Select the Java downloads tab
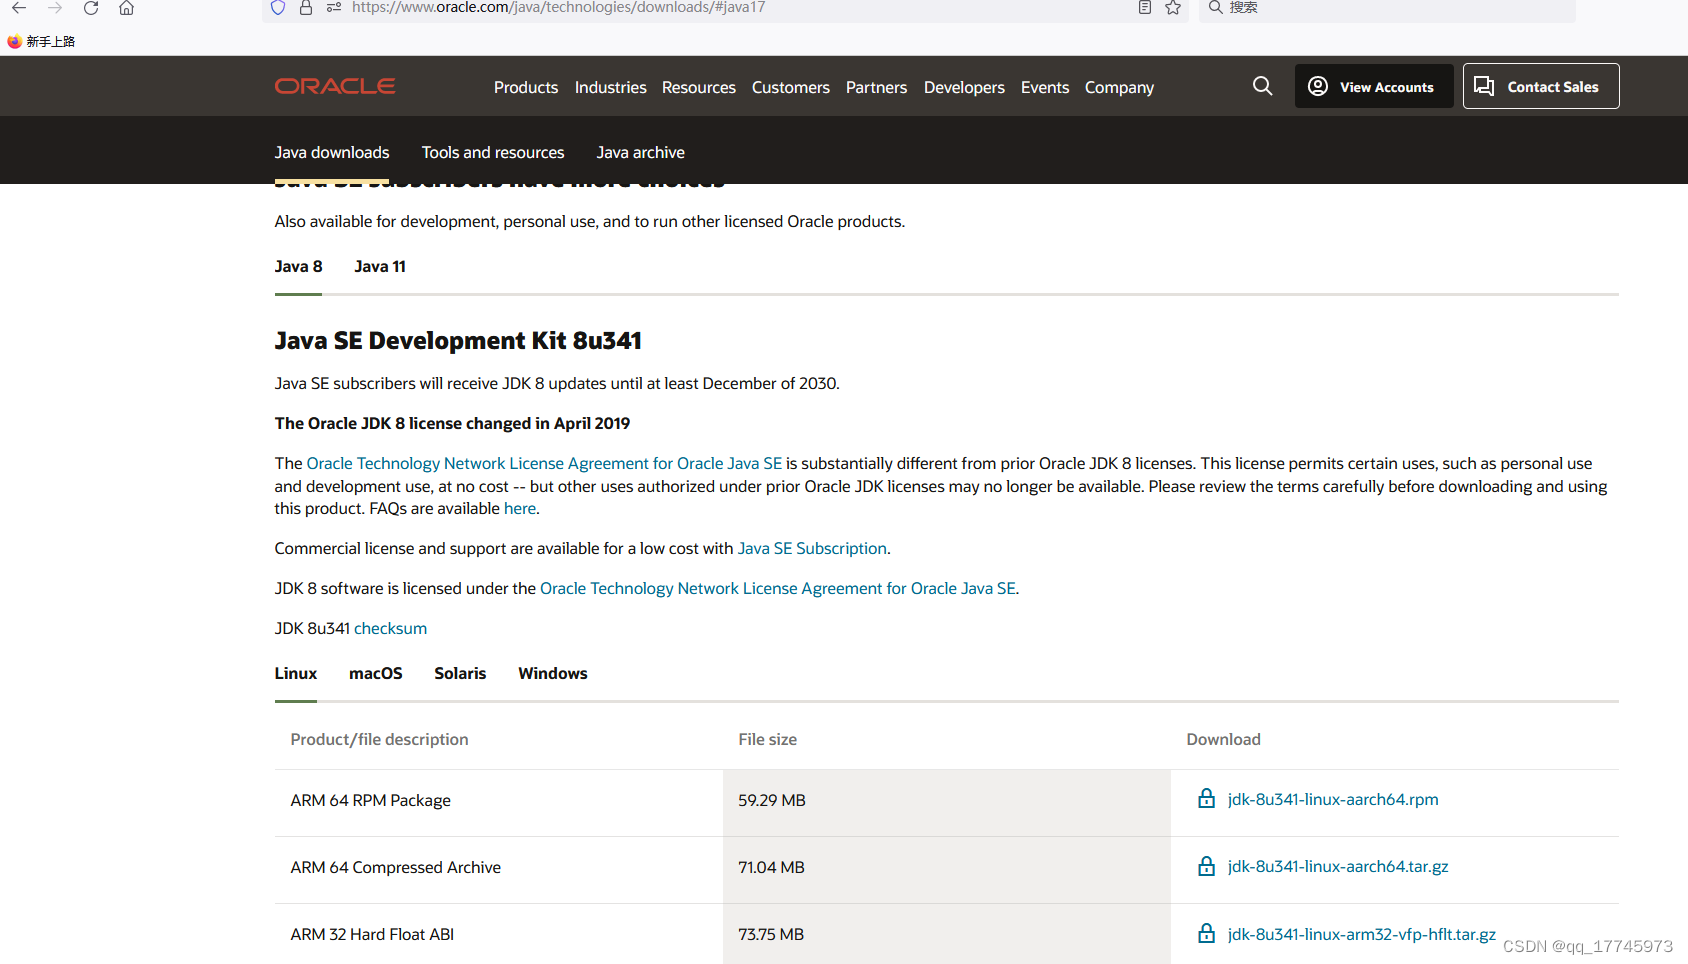 [x=332, y=152]
